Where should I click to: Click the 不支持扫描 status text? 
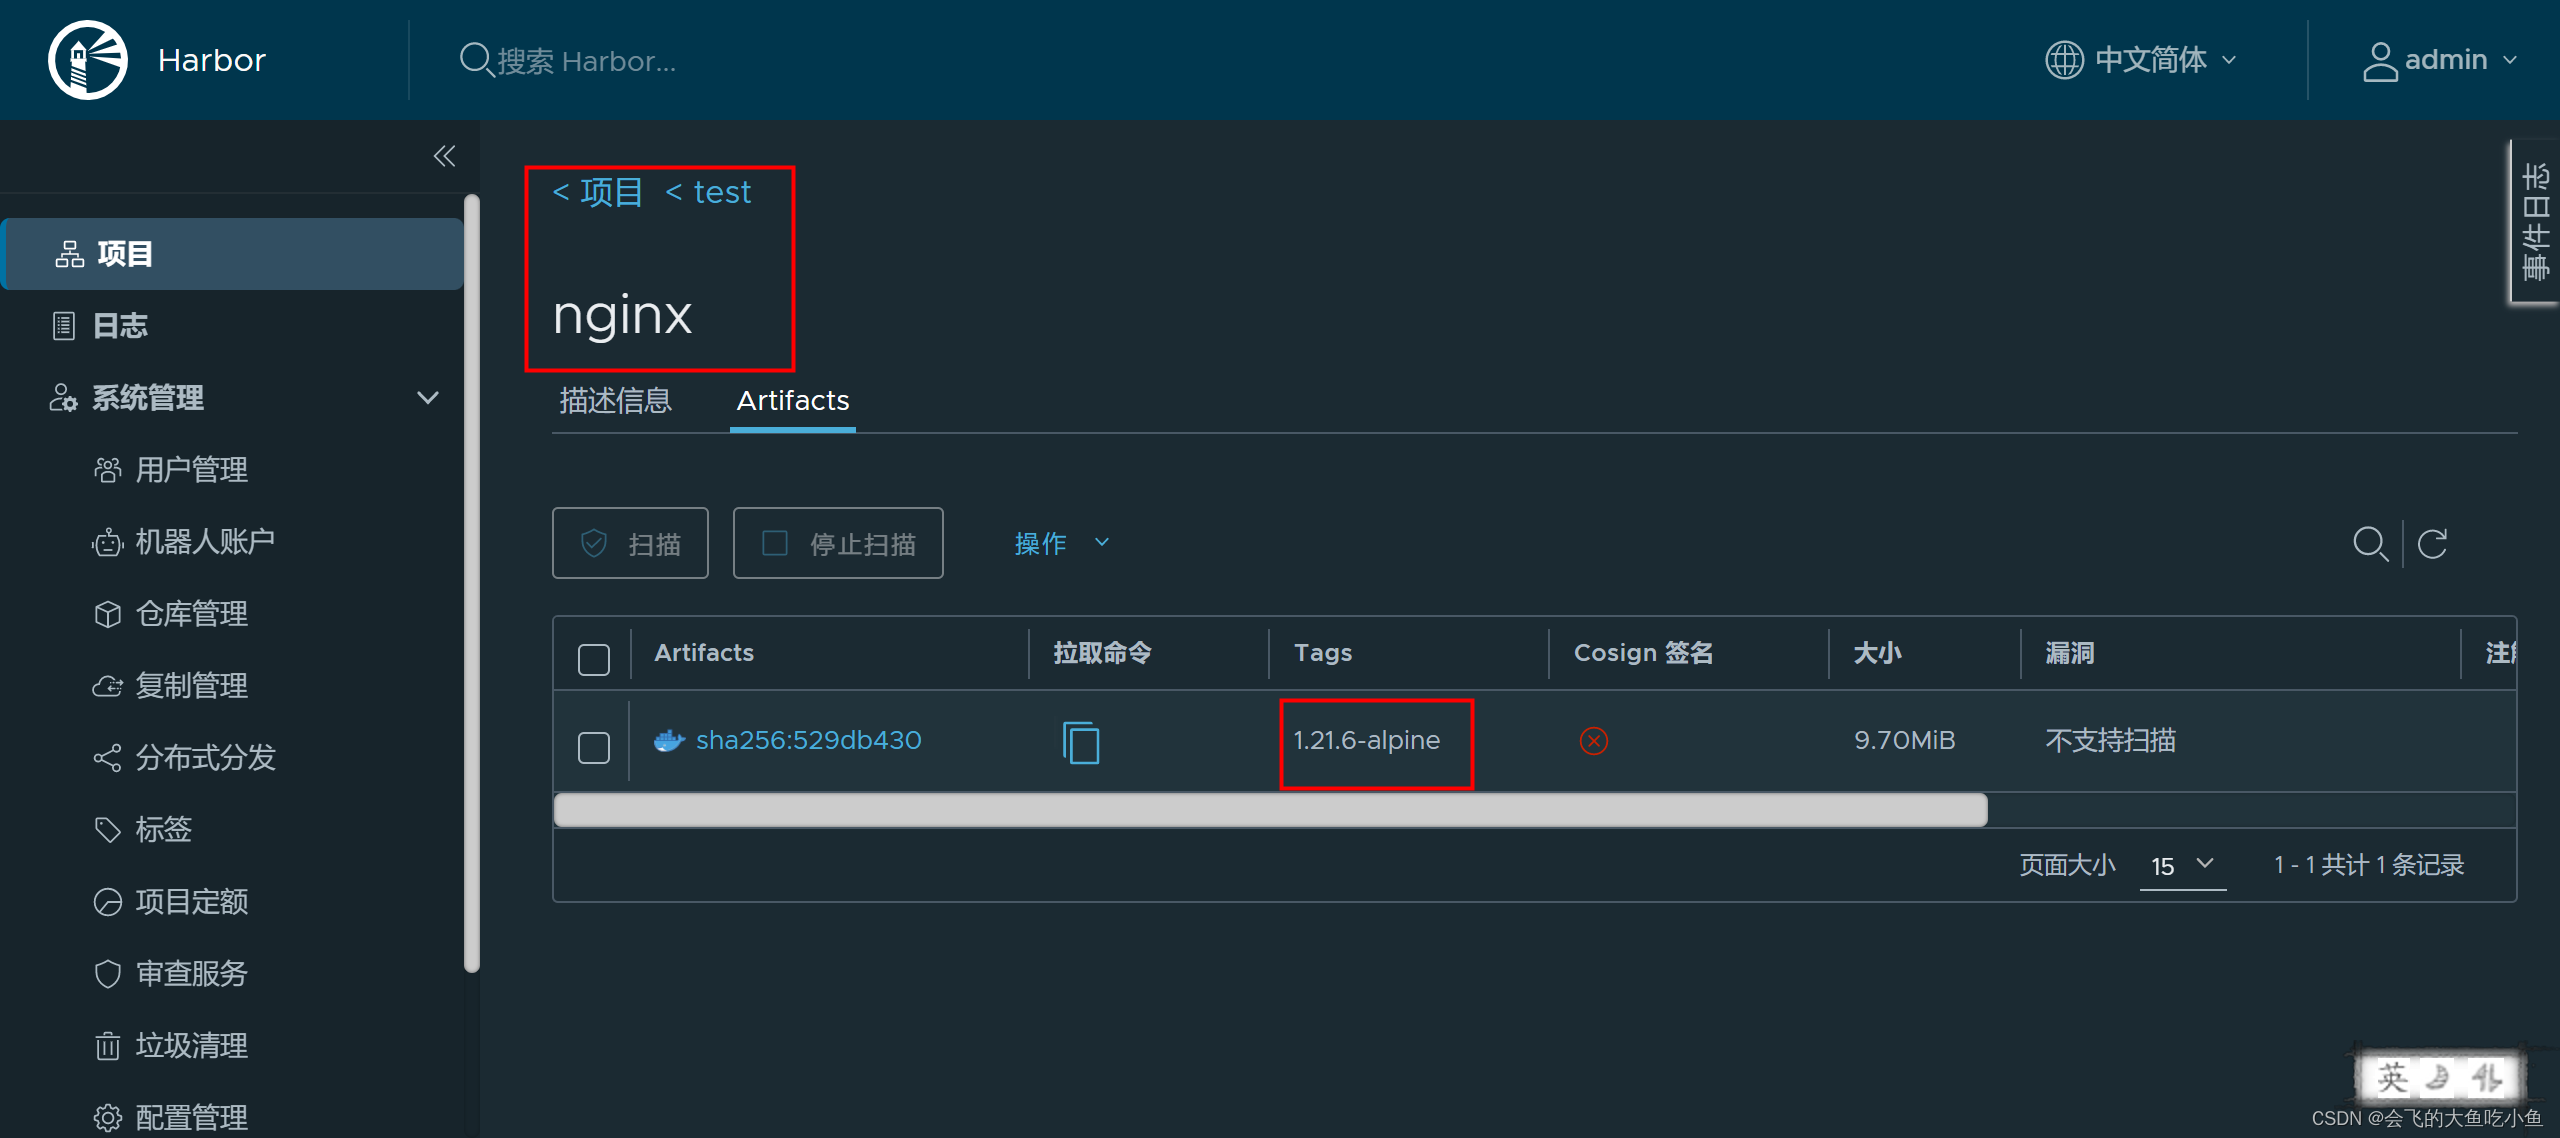tap(2111, 741)
